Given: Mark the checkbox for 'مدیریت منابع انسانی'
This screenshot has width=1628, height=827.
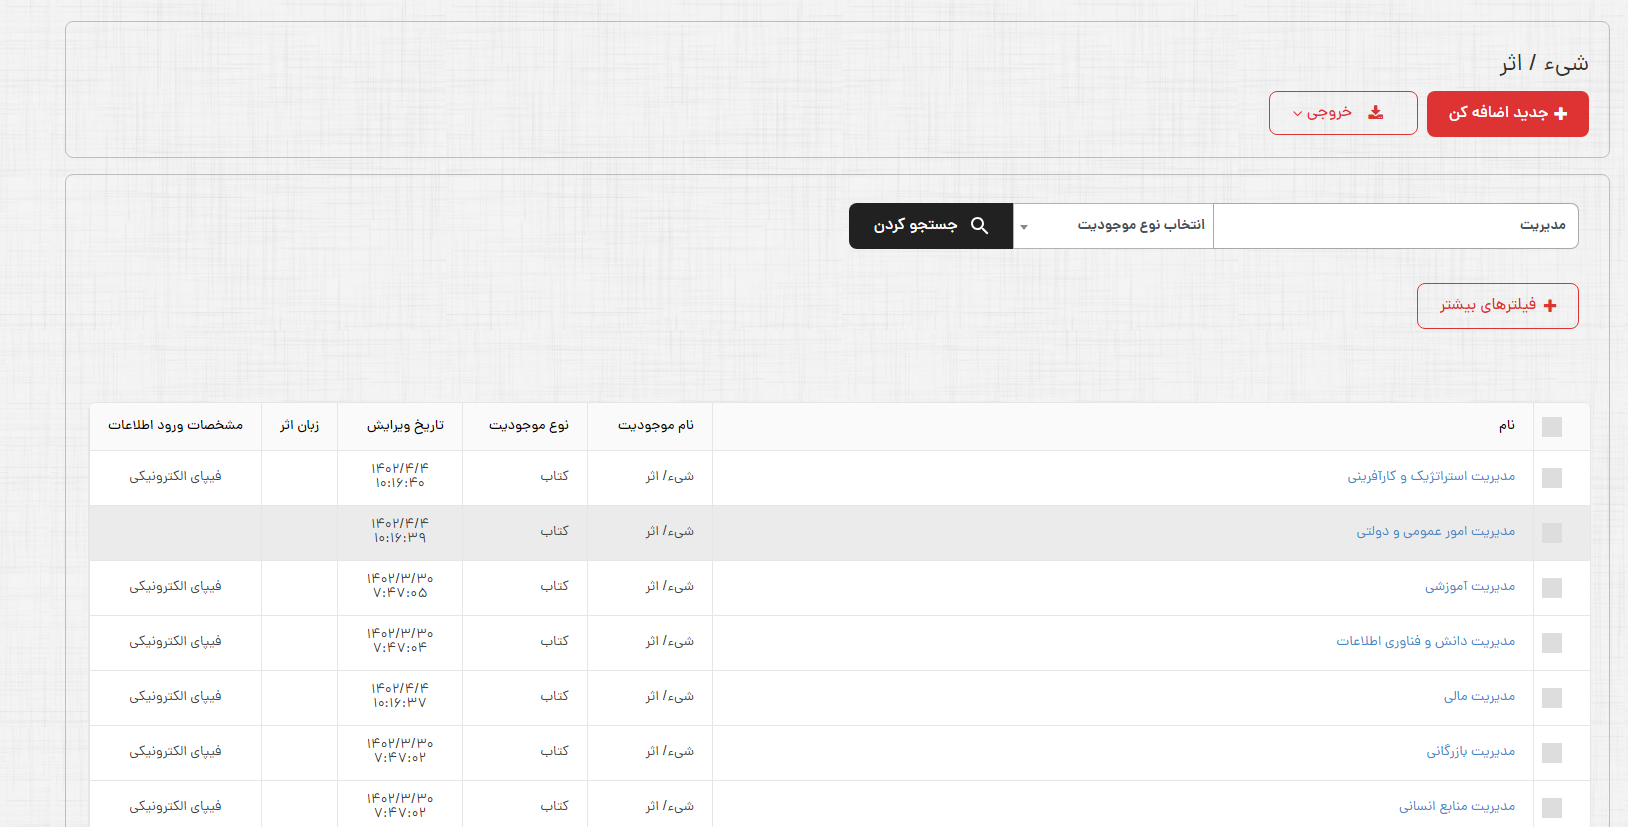Looking at the screenshot, I should click(x=1551, y=808).
